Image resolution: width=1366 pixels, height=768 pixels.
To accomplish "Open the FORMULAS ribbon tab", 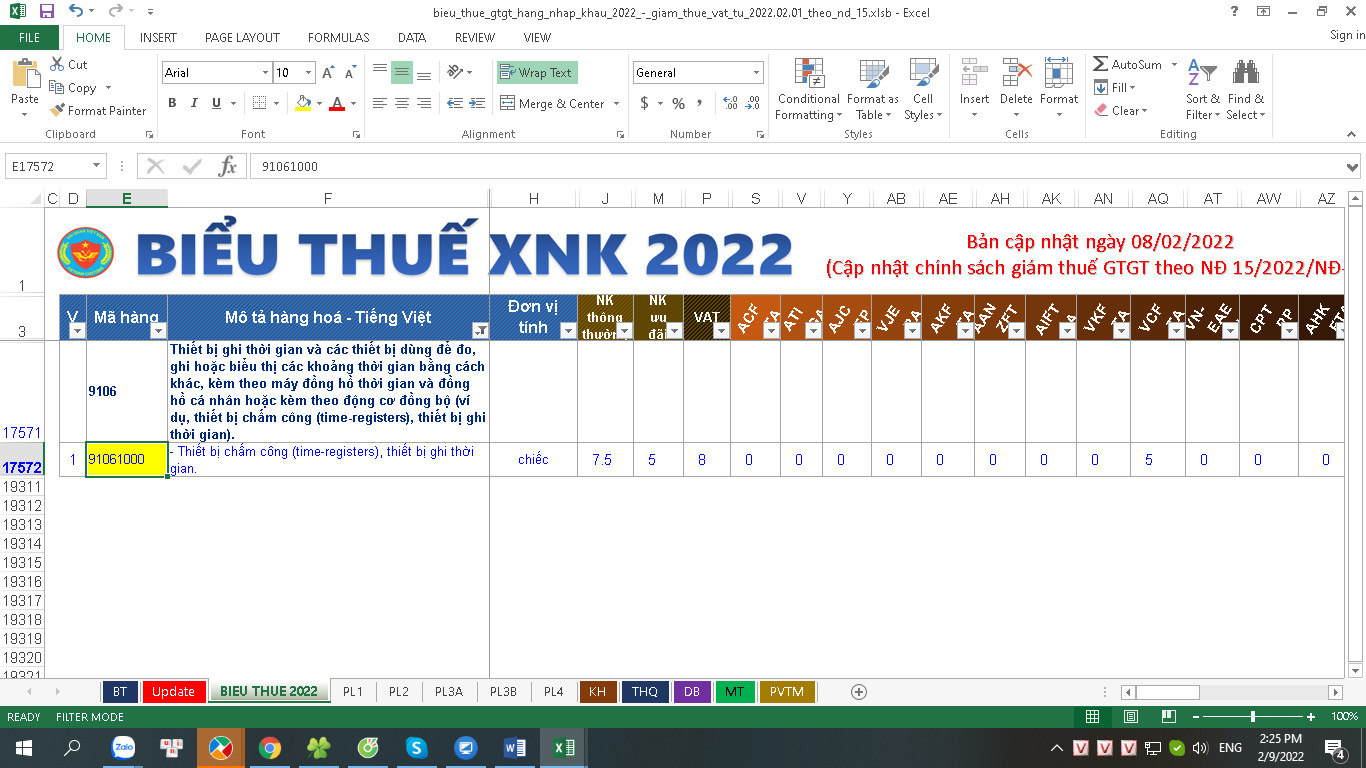I will click(338, 37).
